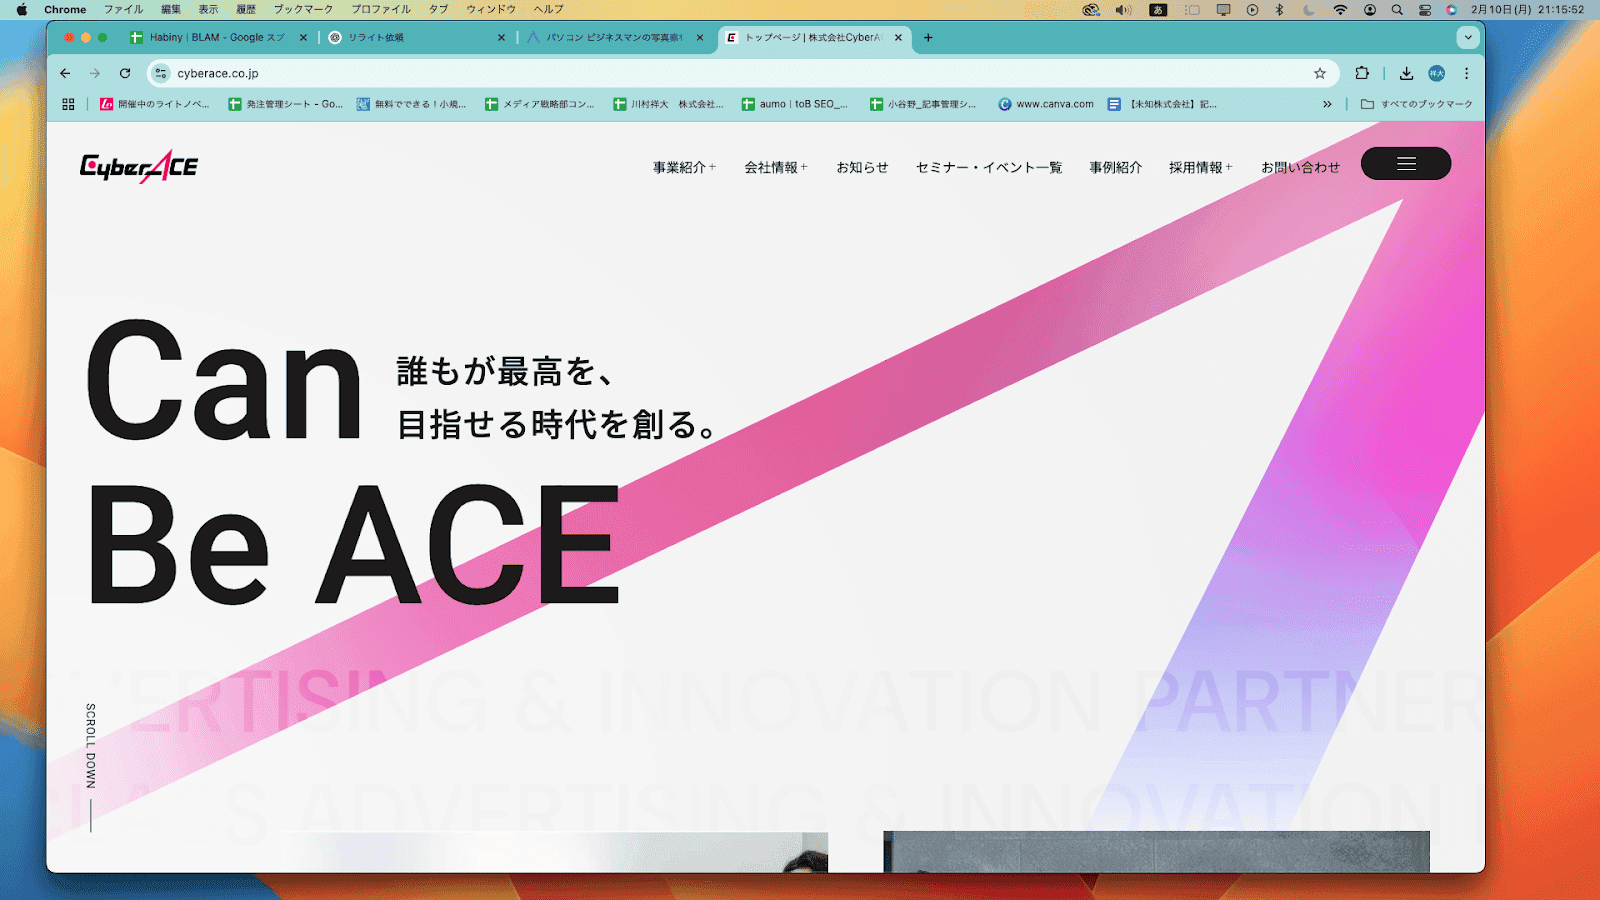1600x900 pixels.
Task: Reload the page with refresh icon
Action: pos(125,73)
